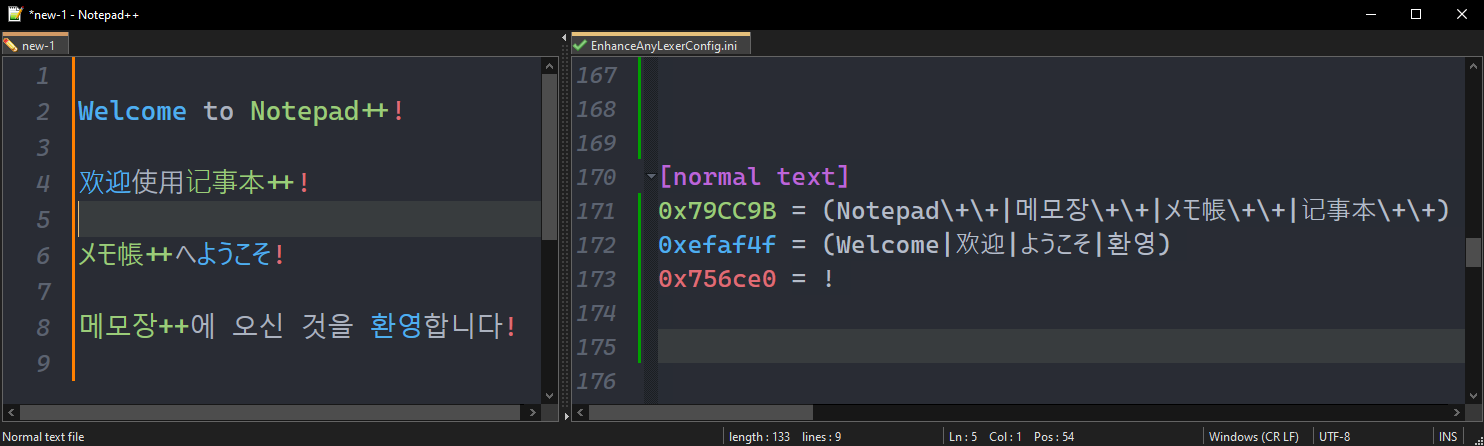This screenshot has height=446, width=1484.
Task: Click the Notepad++ app icon in title bar
Action: point(14,14)
